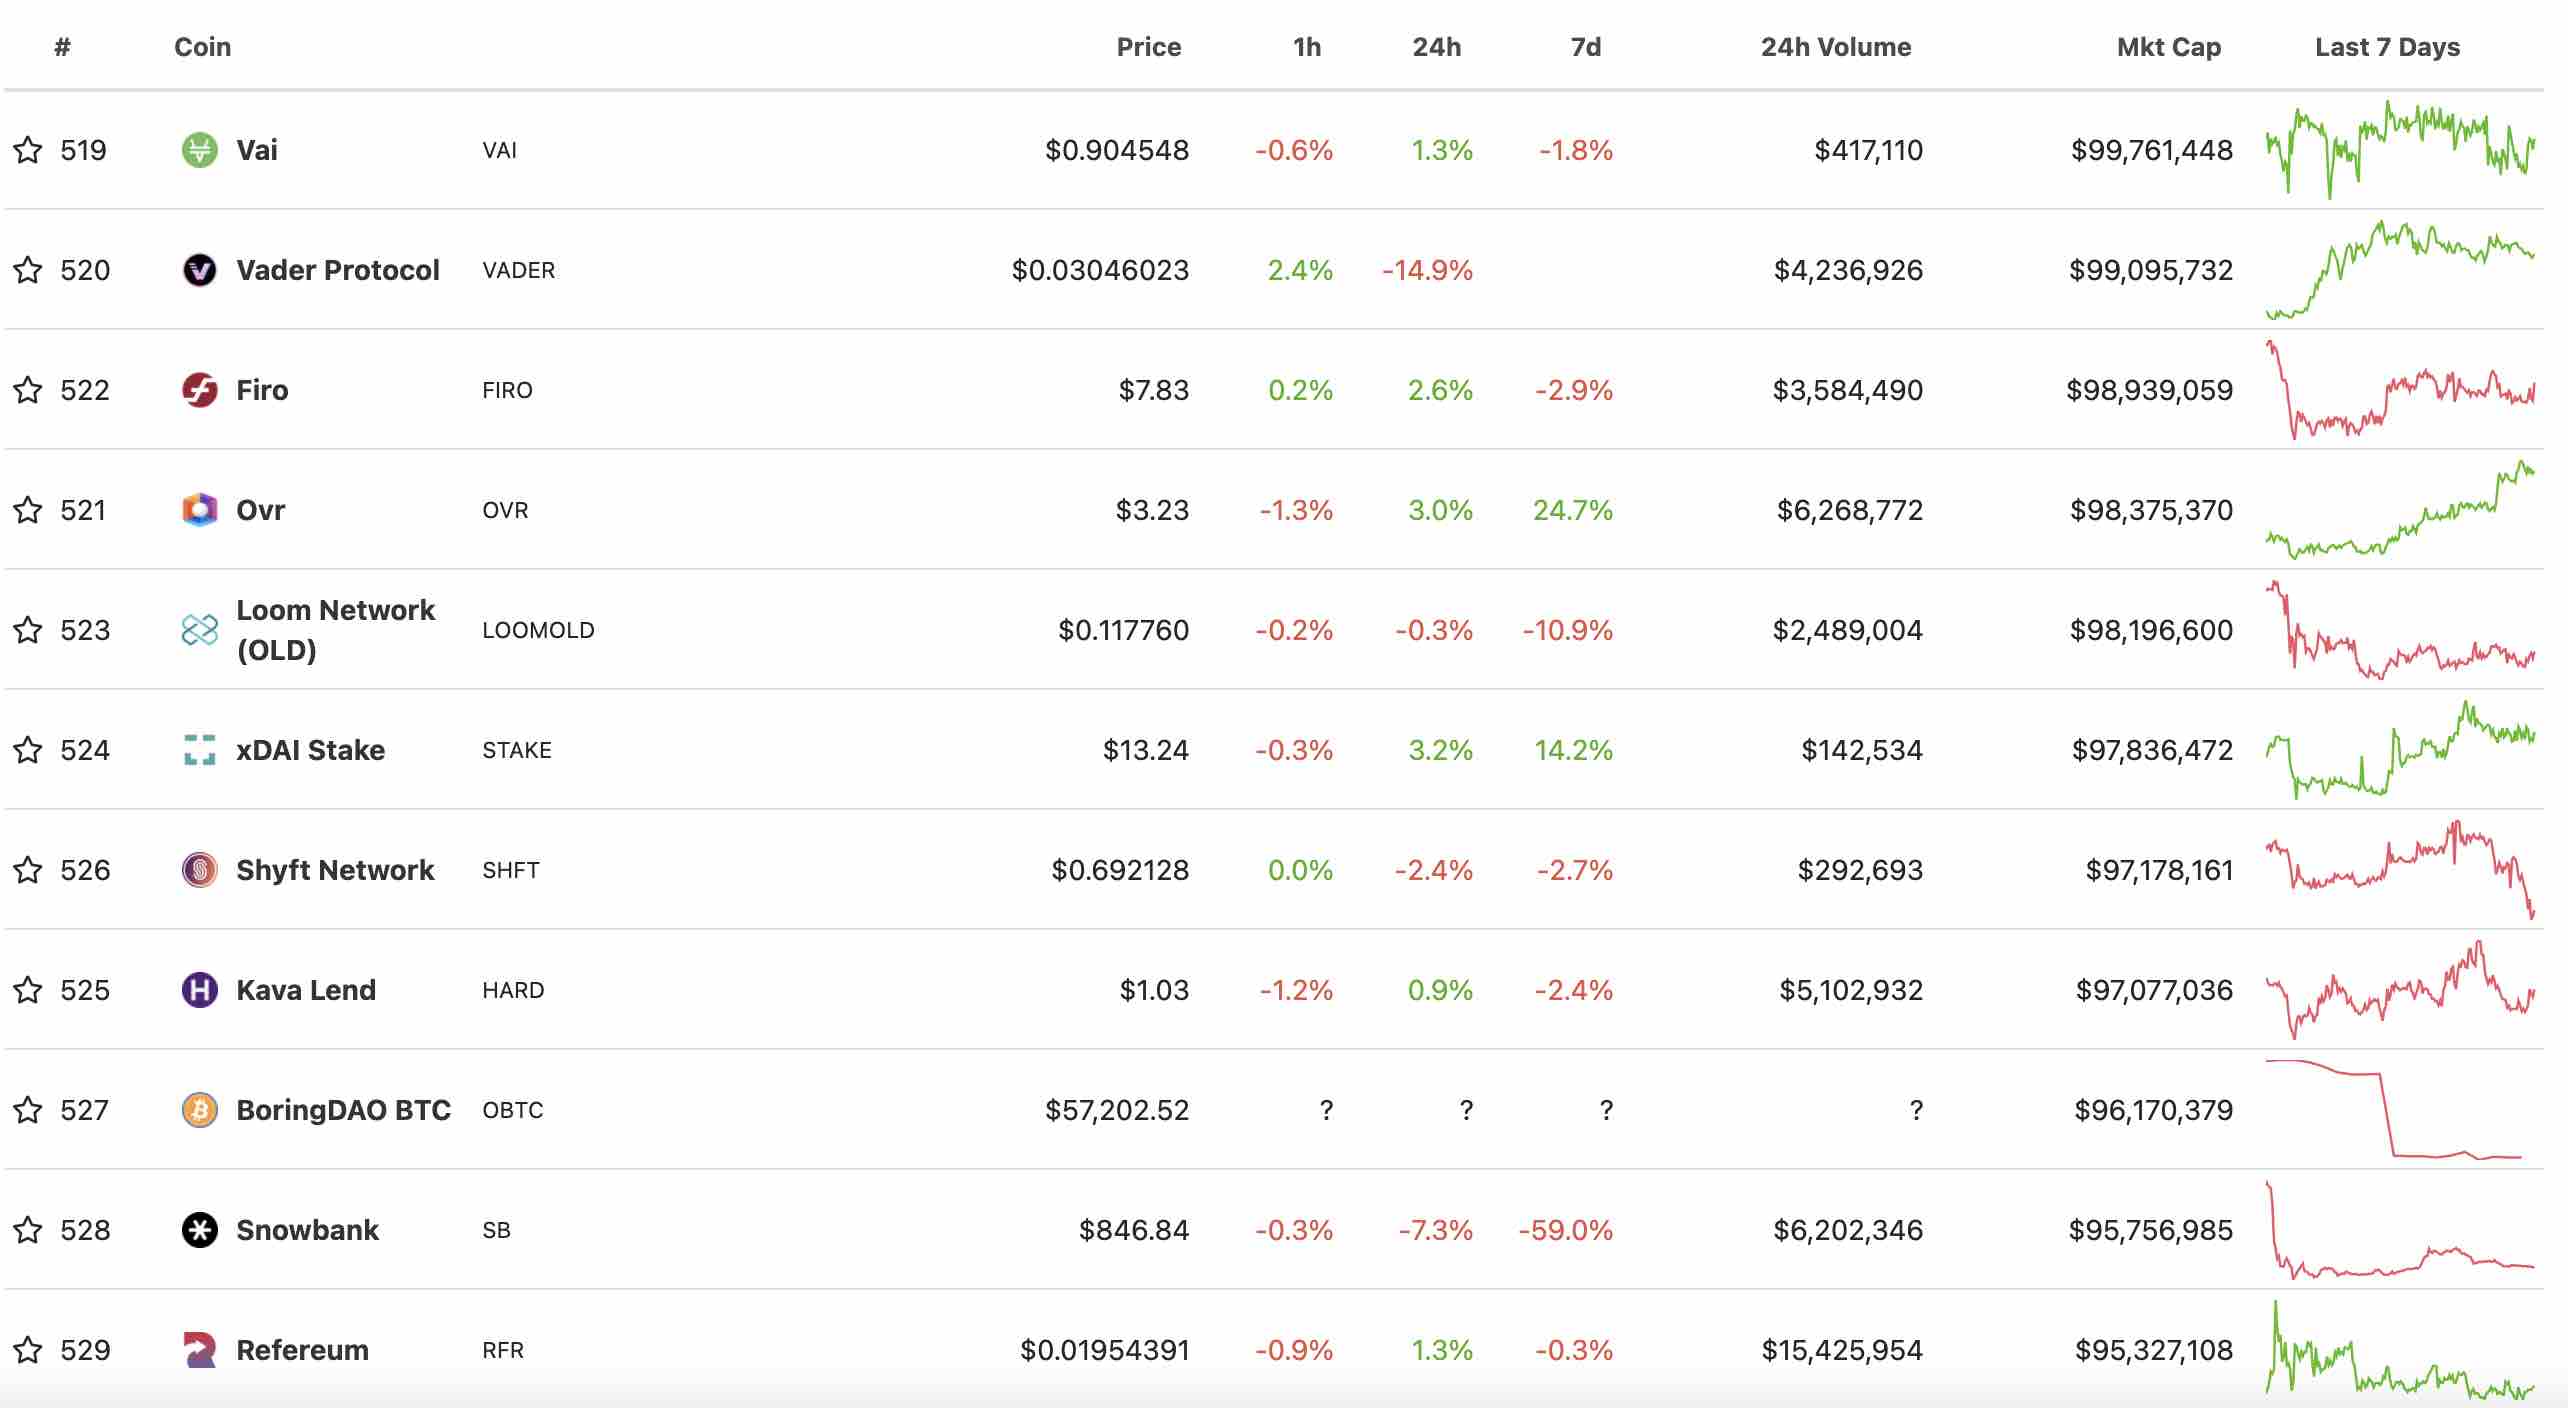The height and width of the screenshot is (1408, 2568).
Task: Go to the Snowbank coin page
Action: (307, 1230)
